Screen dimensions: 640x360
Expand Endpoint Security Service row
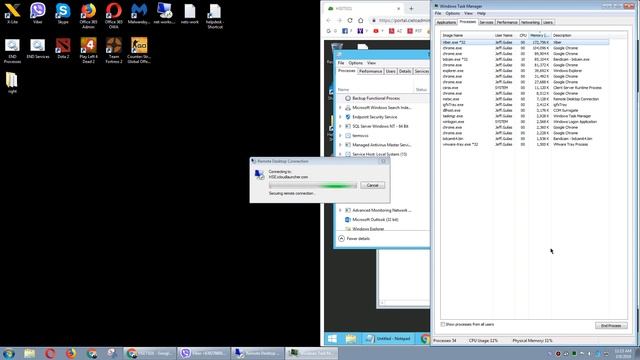[x=340, y=117]
